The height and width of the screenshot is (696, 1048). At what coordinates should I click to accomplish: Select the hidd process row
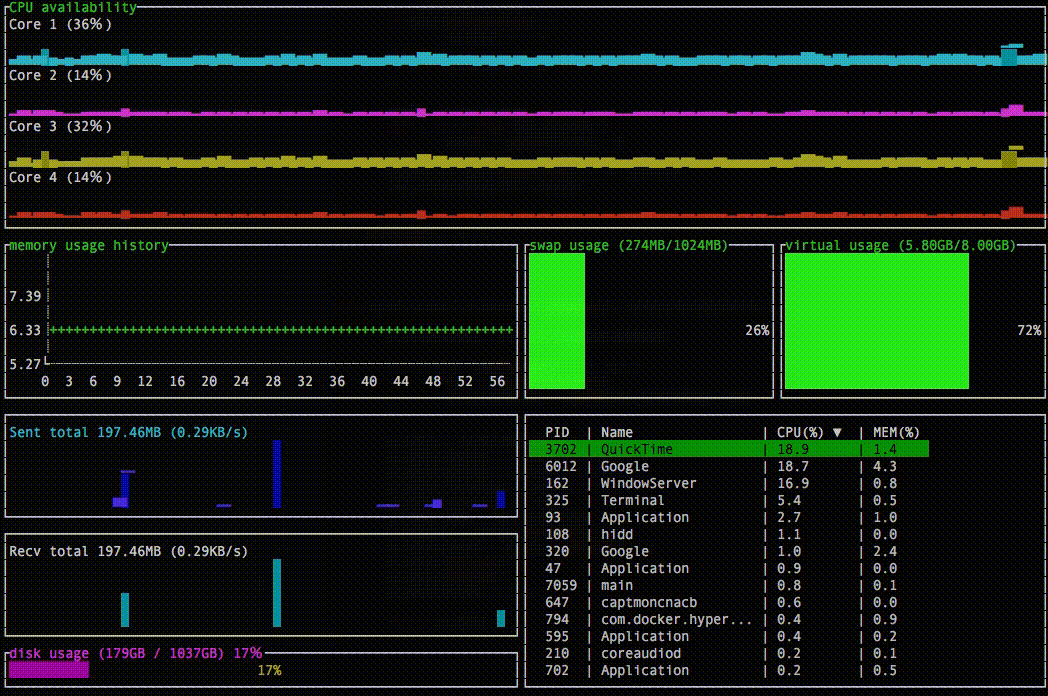pos(616,535)
